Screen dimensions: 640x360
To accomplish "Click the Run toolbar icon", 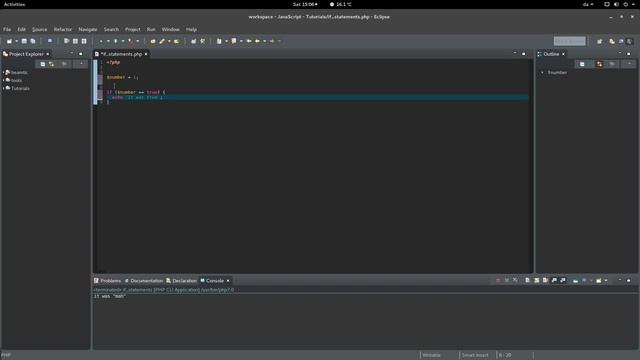I will (116, 41).
